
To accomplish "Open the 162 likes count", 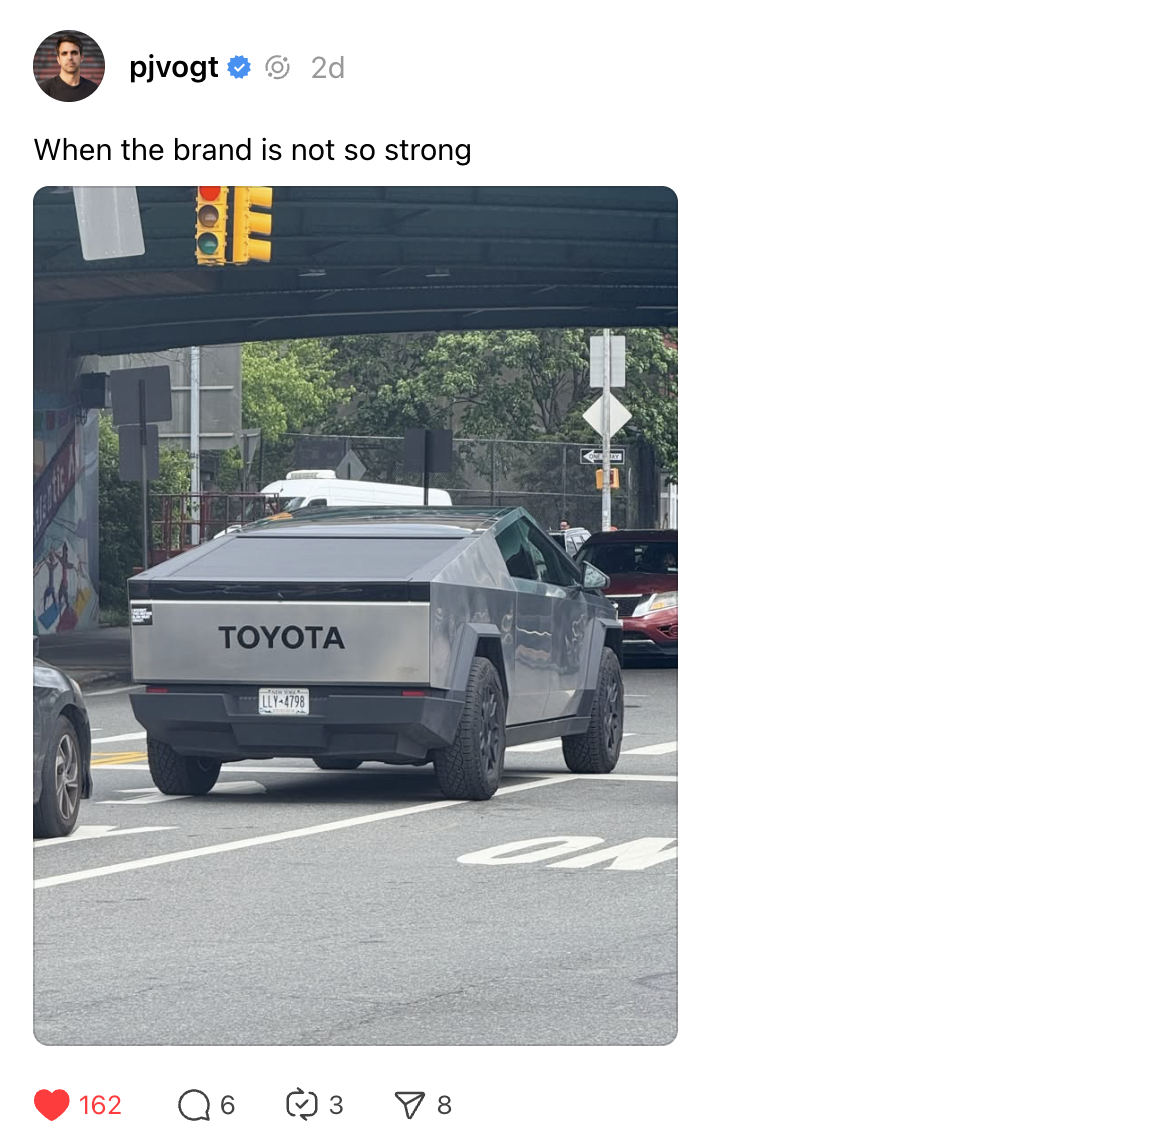I will pos(100,1105).
